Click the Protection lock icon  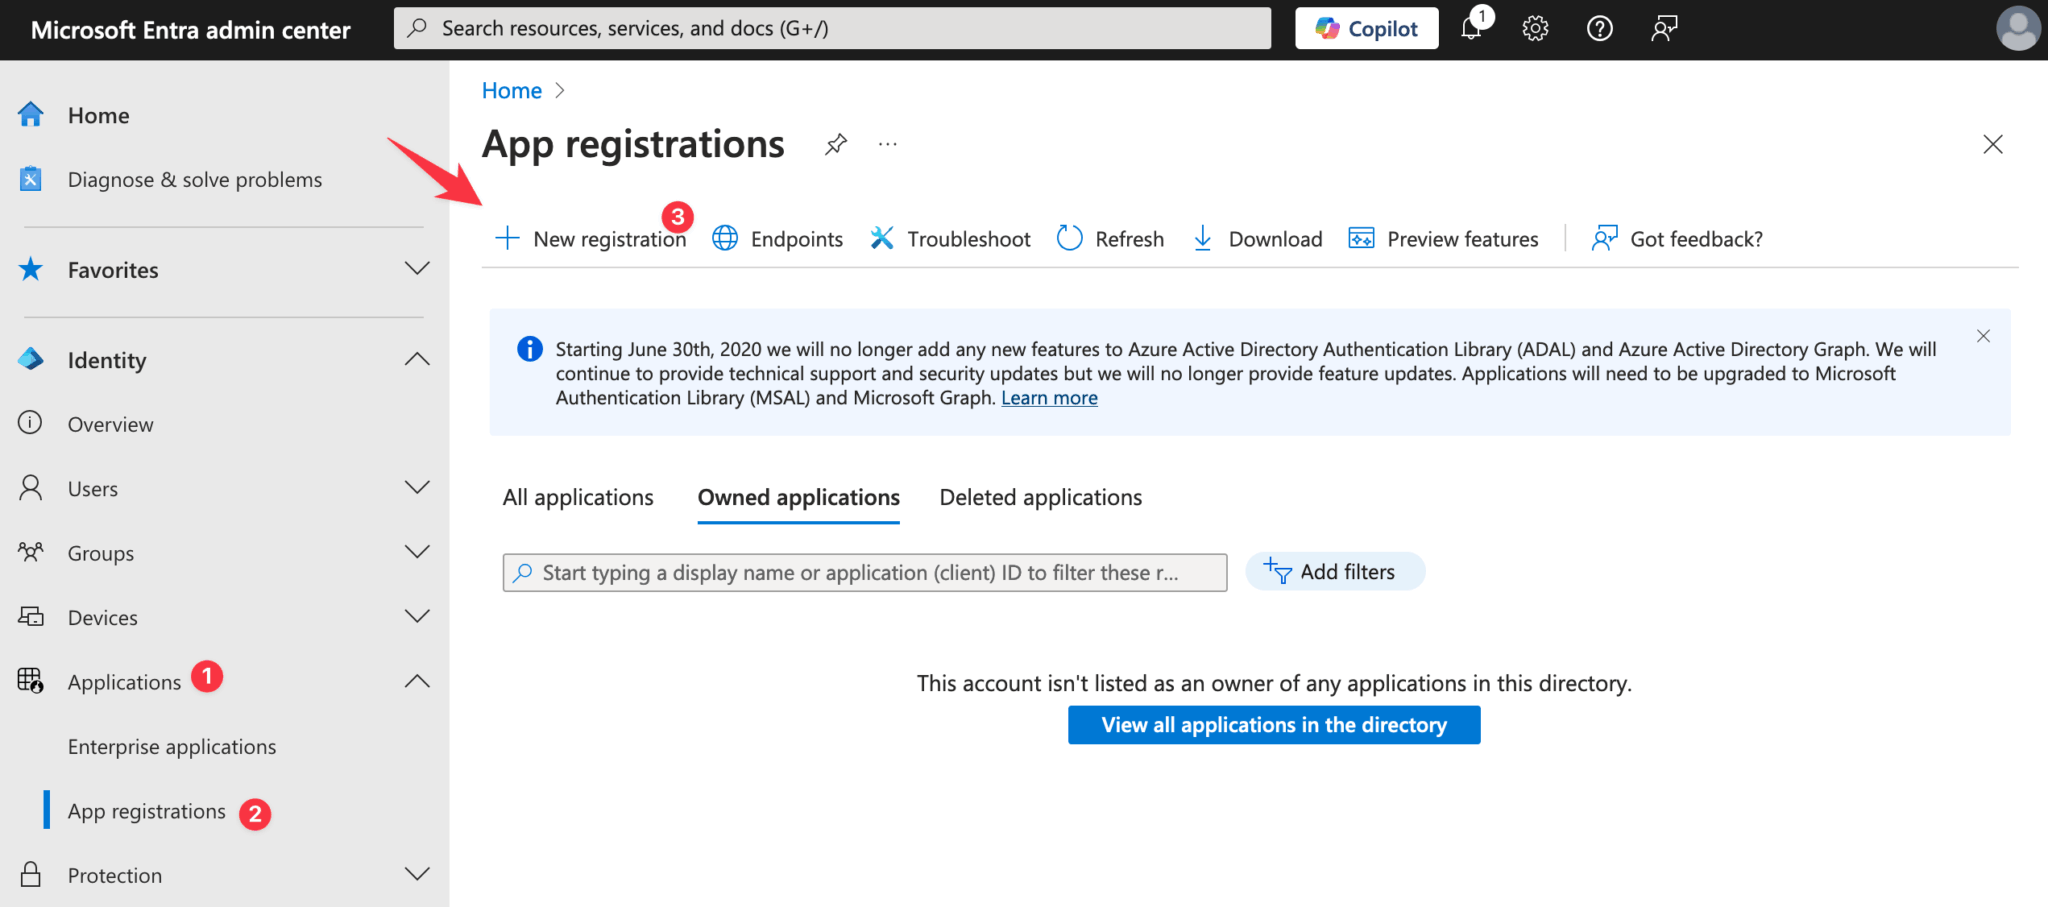pos(31,874)
